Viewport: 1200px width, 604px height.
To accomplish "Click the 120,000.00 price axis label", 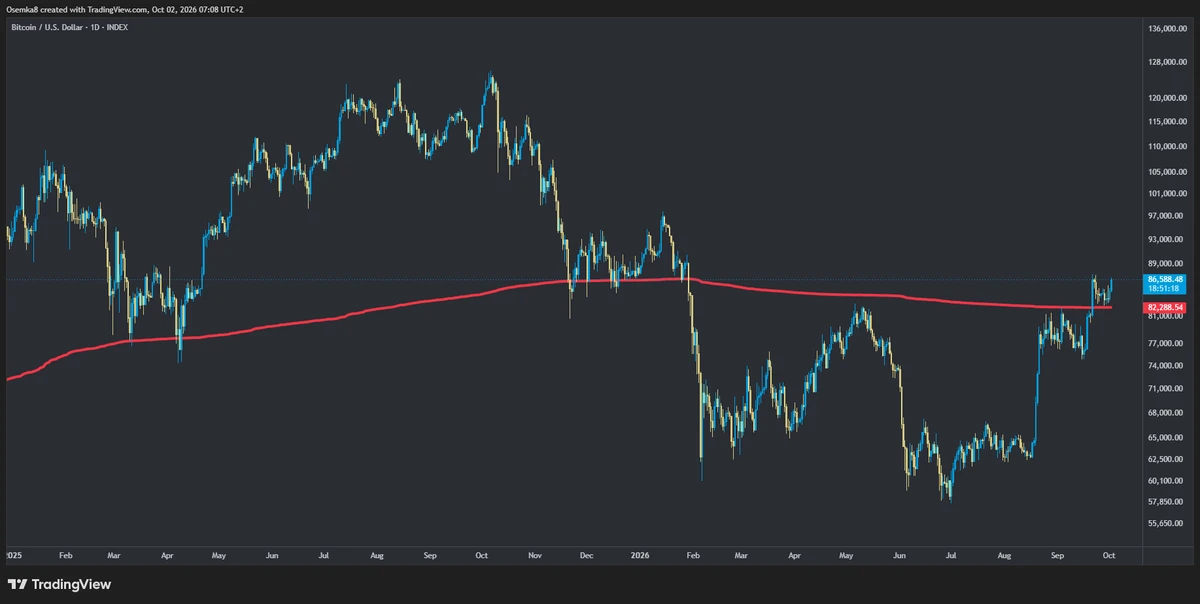I will click(x=1169, y=100).
